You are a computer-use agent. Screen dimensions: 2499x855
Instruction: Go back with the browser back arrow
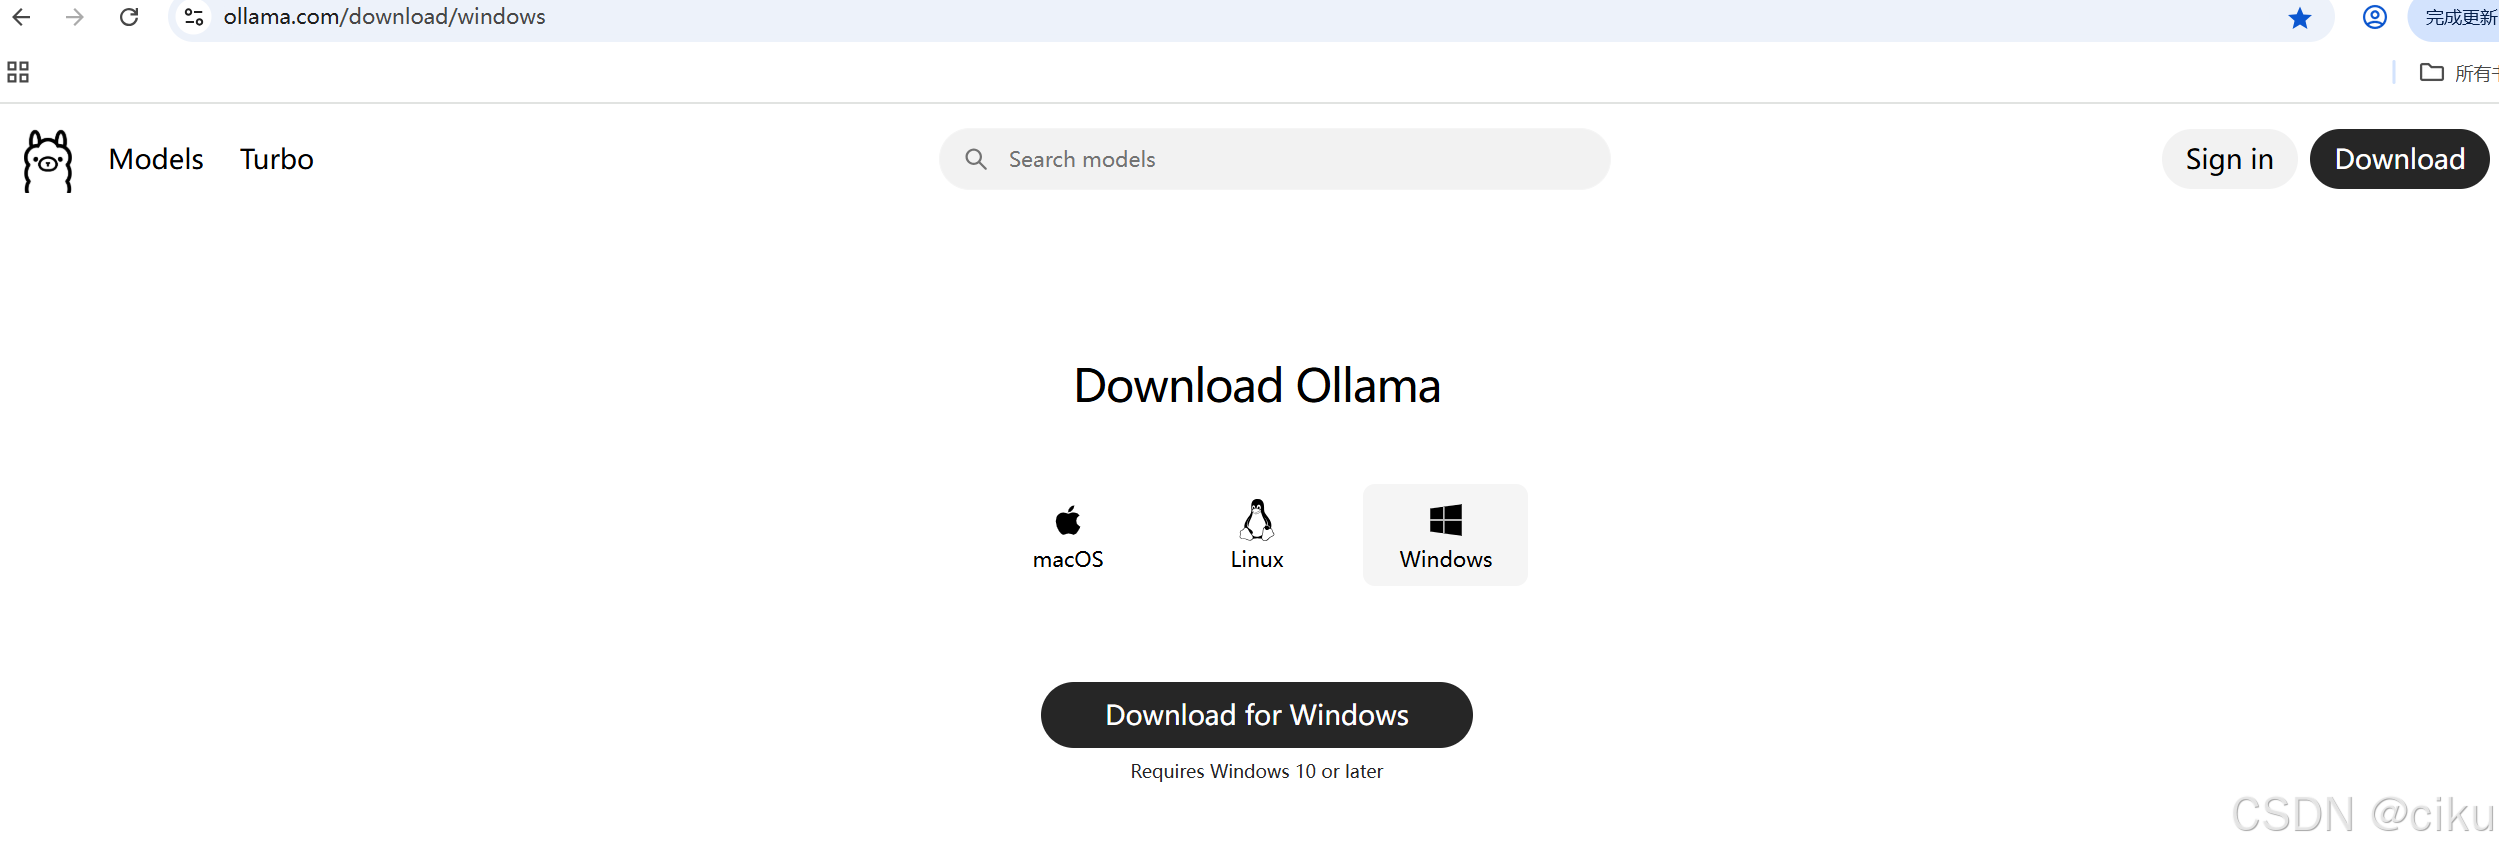[x=21, y=17]
